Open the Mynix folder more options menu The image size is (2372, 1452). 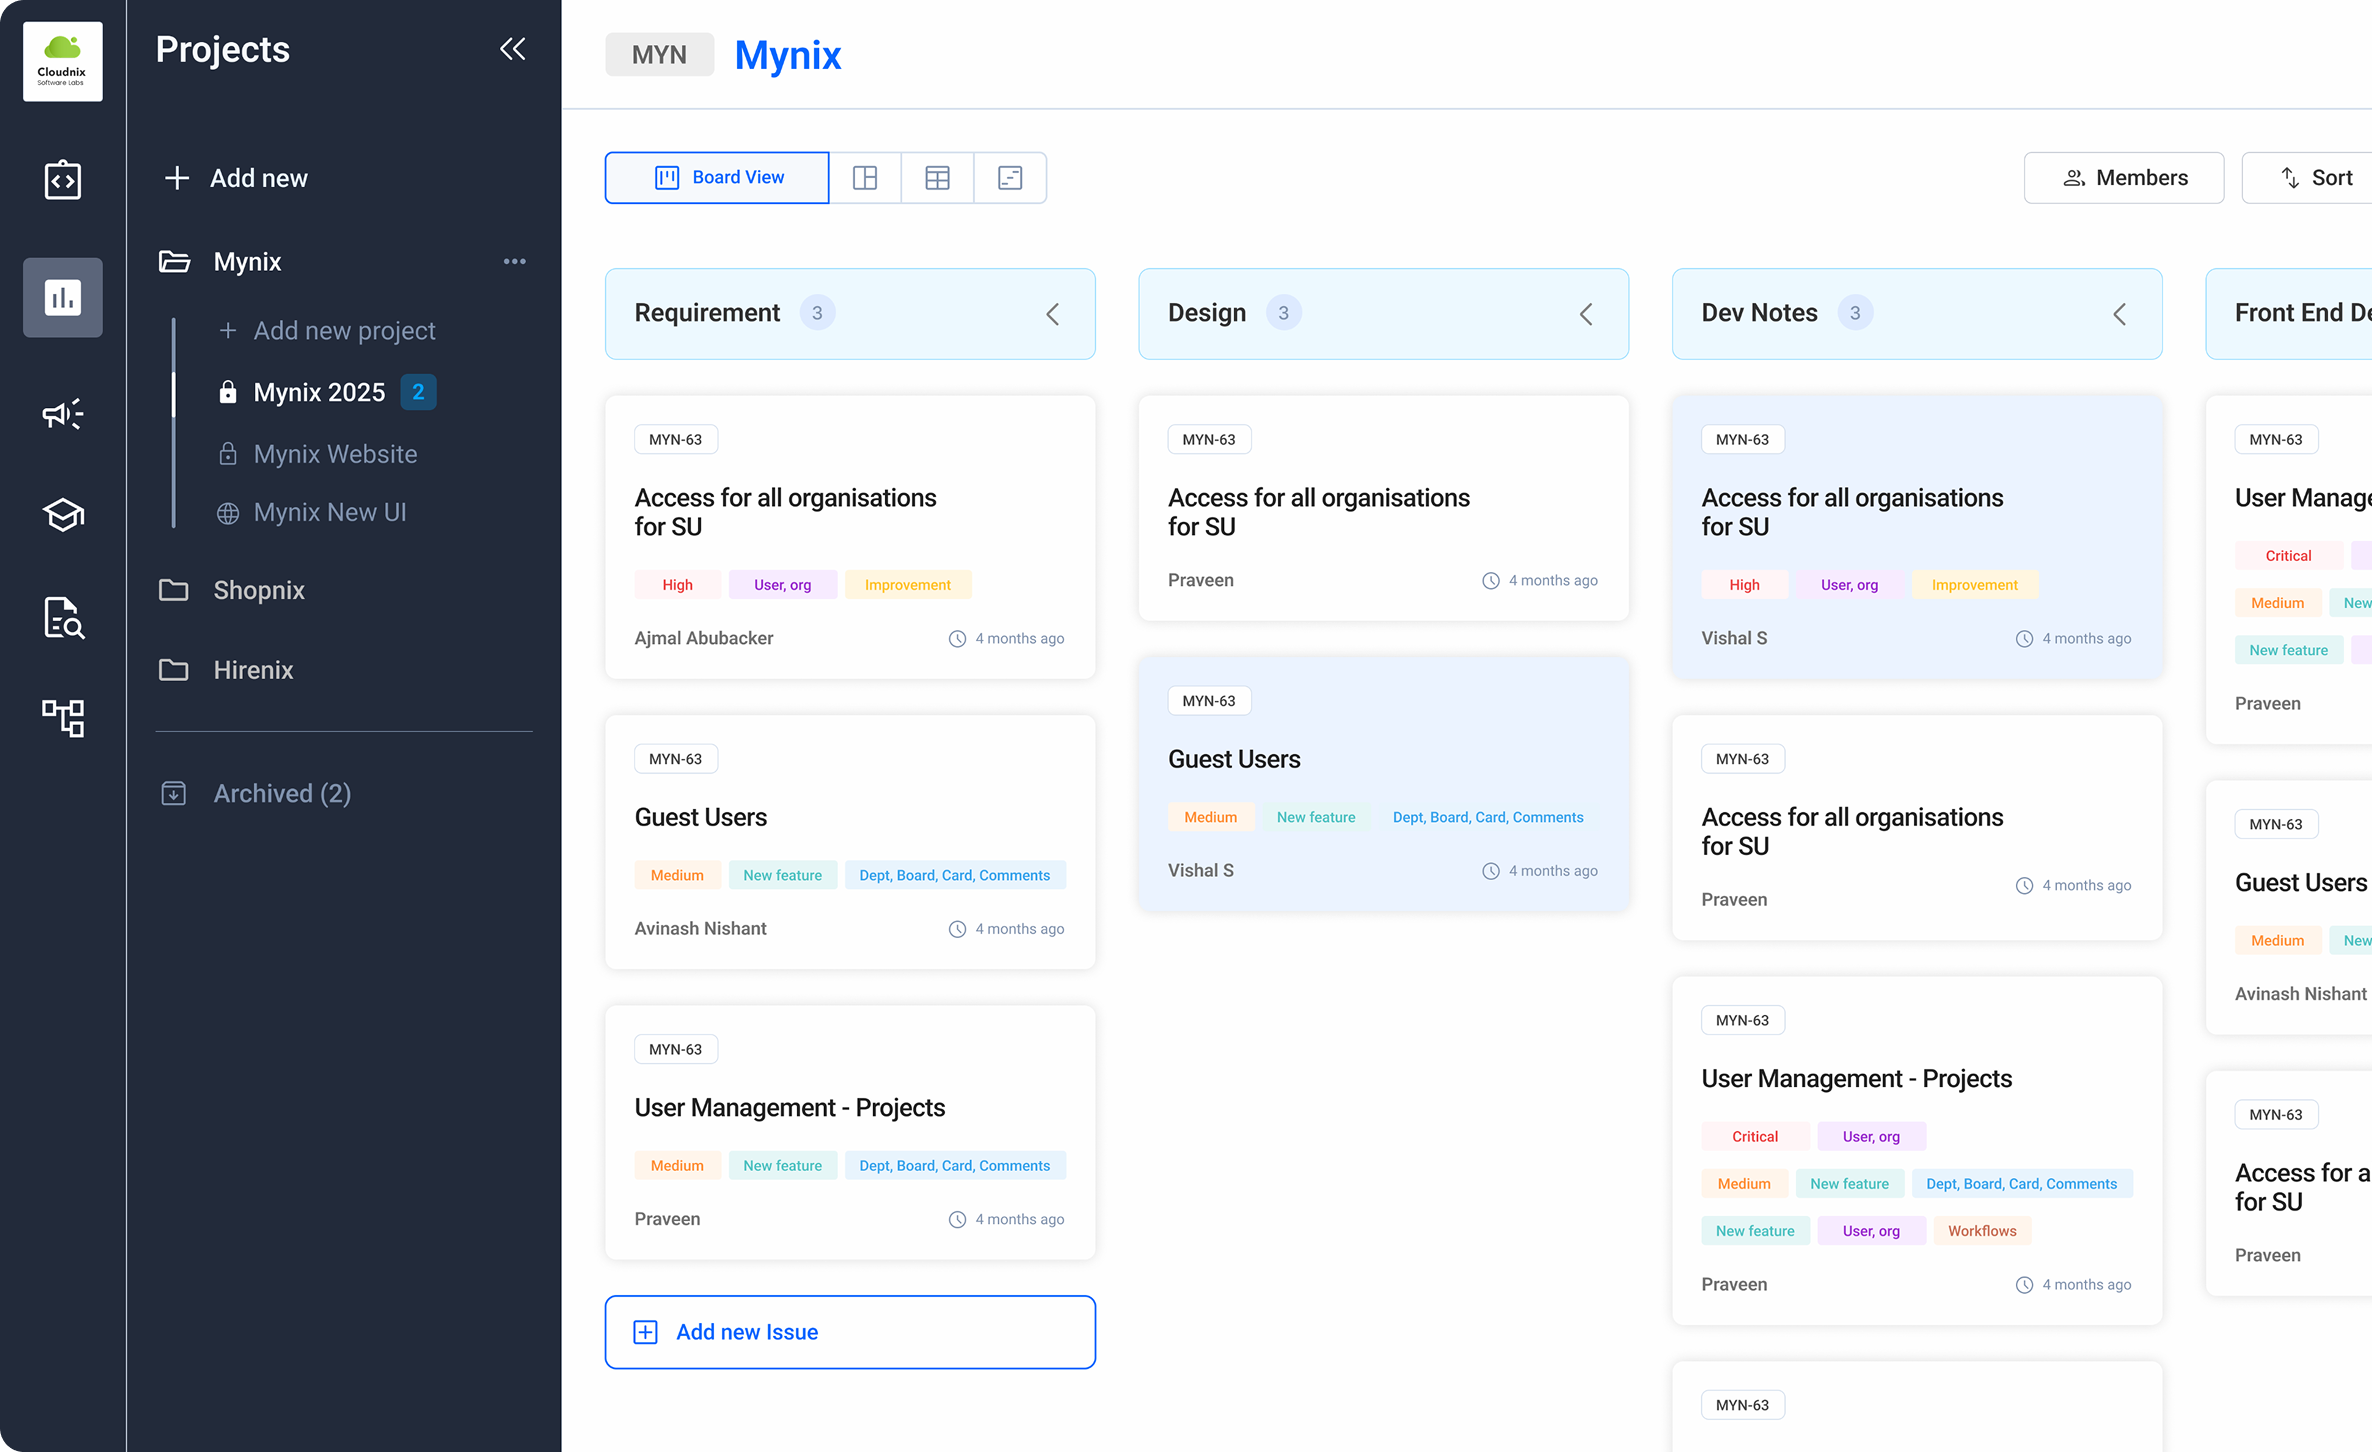tap(514, 261)
